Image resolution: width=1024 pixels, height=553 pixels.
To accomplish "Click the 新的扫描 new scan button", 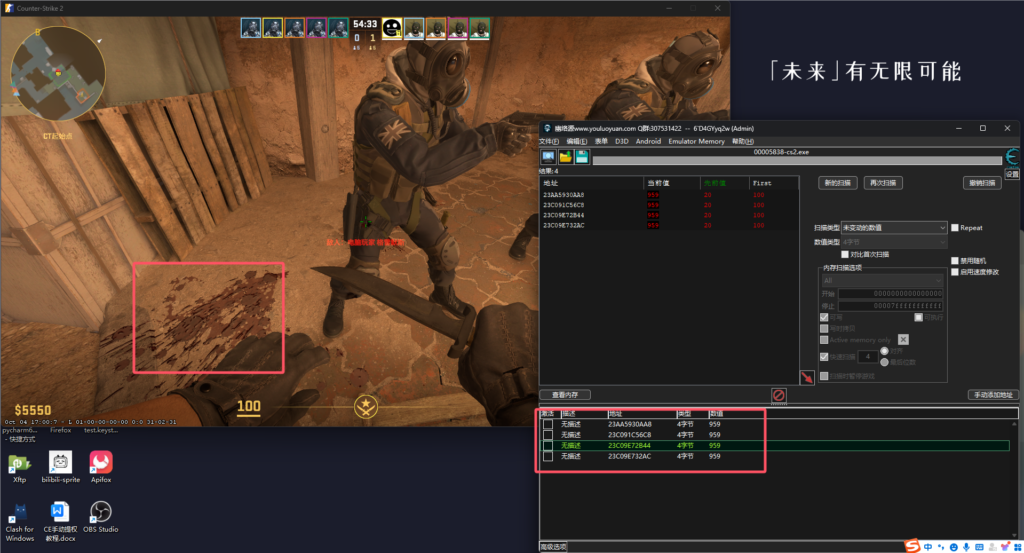I will point(838,183).
